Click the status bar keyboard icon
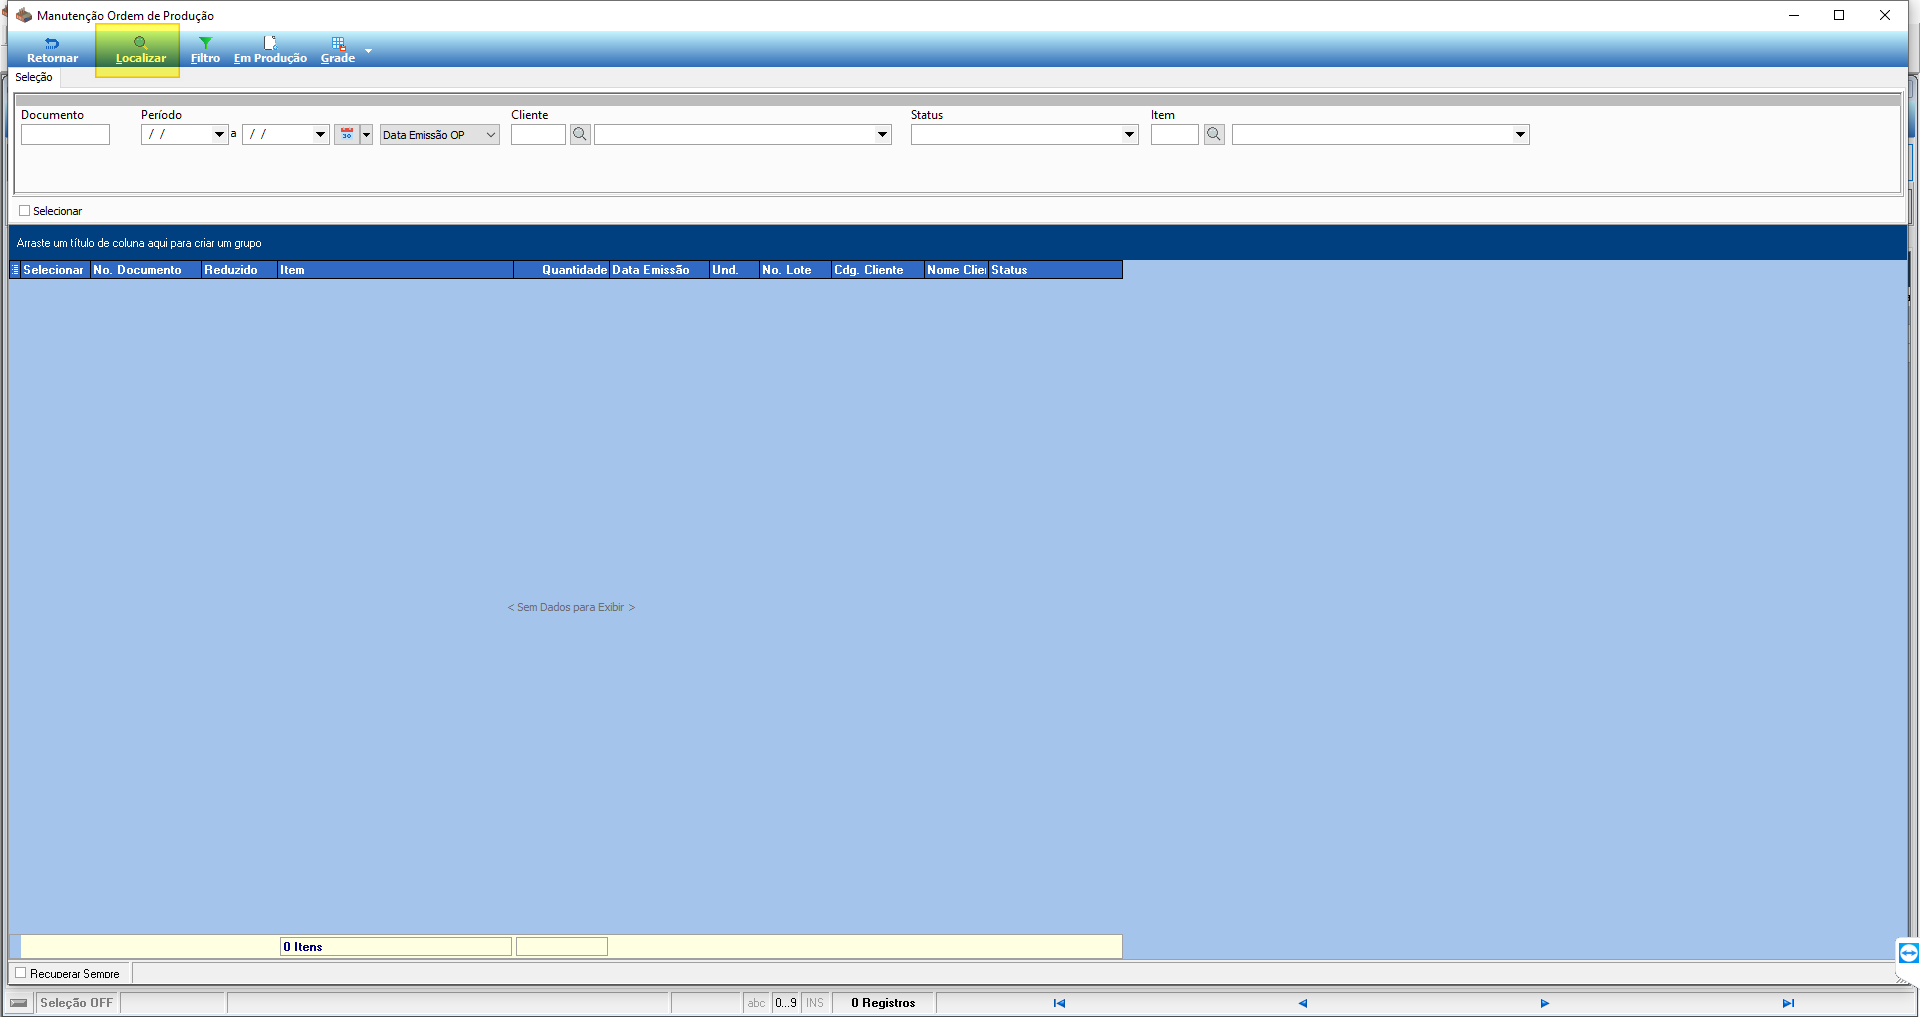This screenshot has height=1017, width=1920. click(19, 1003)
